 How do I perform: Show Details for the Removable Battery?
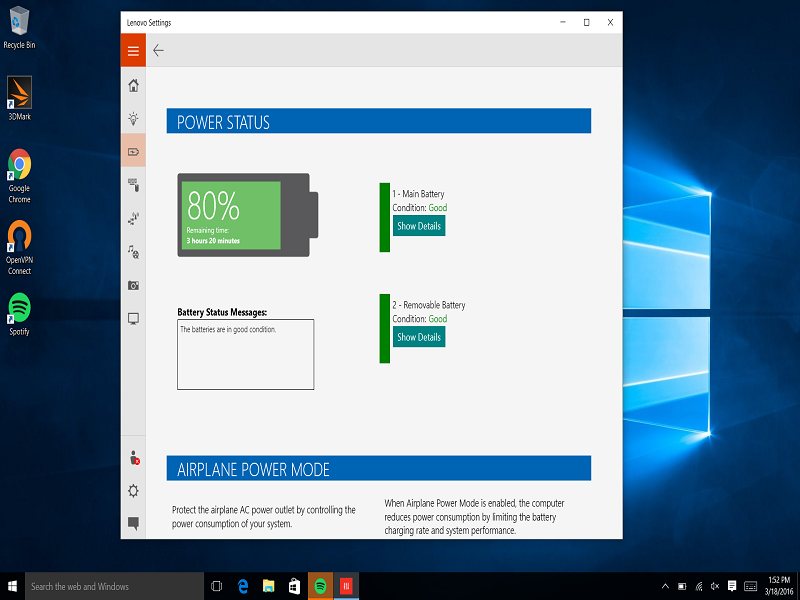(x=418, y=337)
